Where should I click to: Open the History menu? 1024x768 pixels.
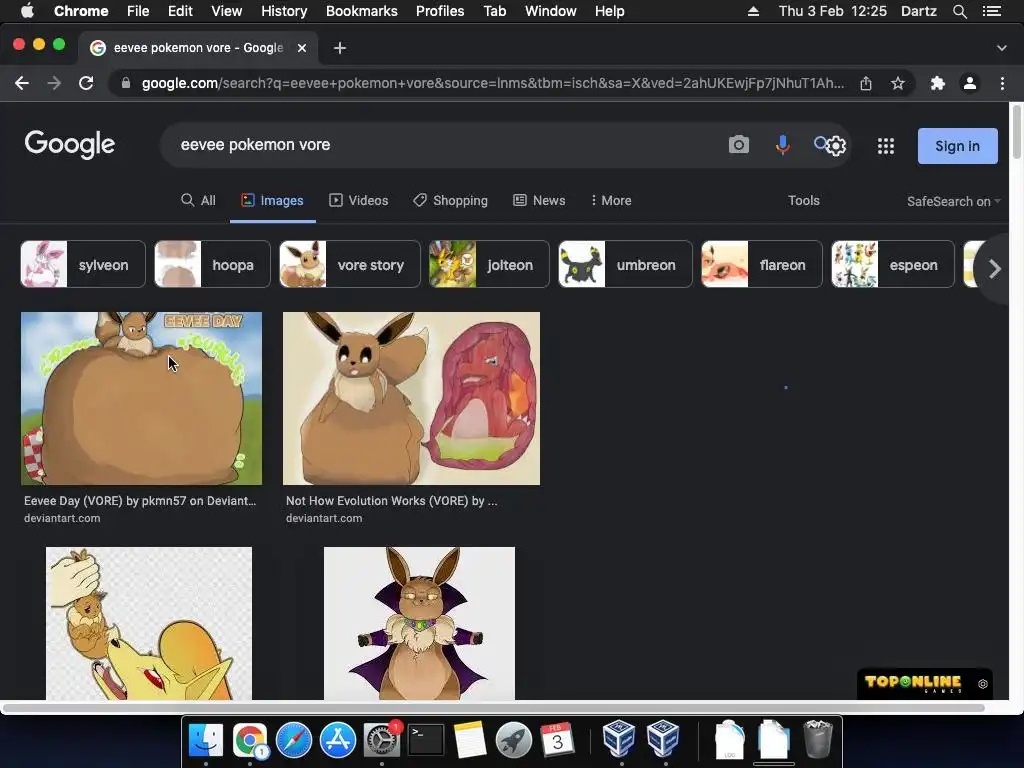[284, 11]
